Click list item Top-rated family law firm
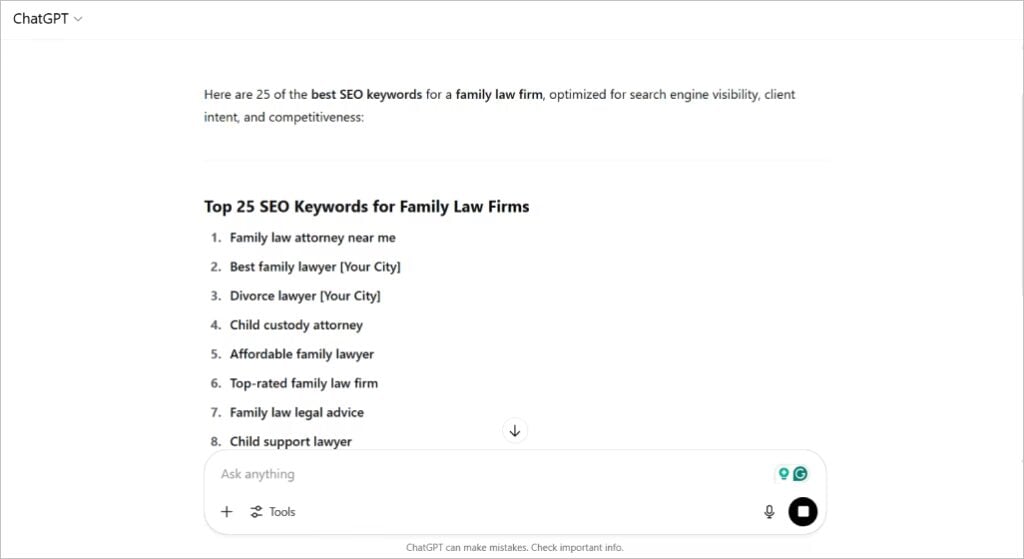The image size is (1024, 559). click(304, 383)
